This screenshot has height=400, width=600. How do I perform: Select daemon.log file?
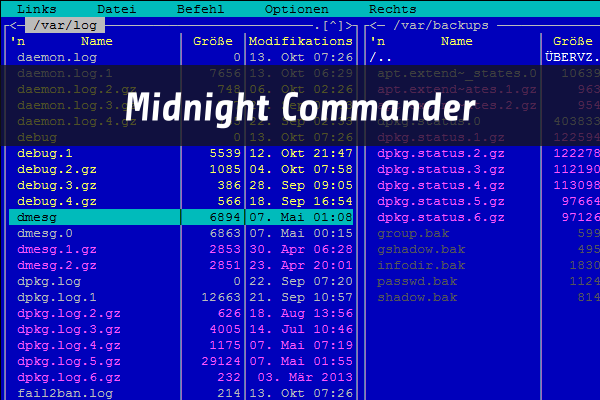57,57
